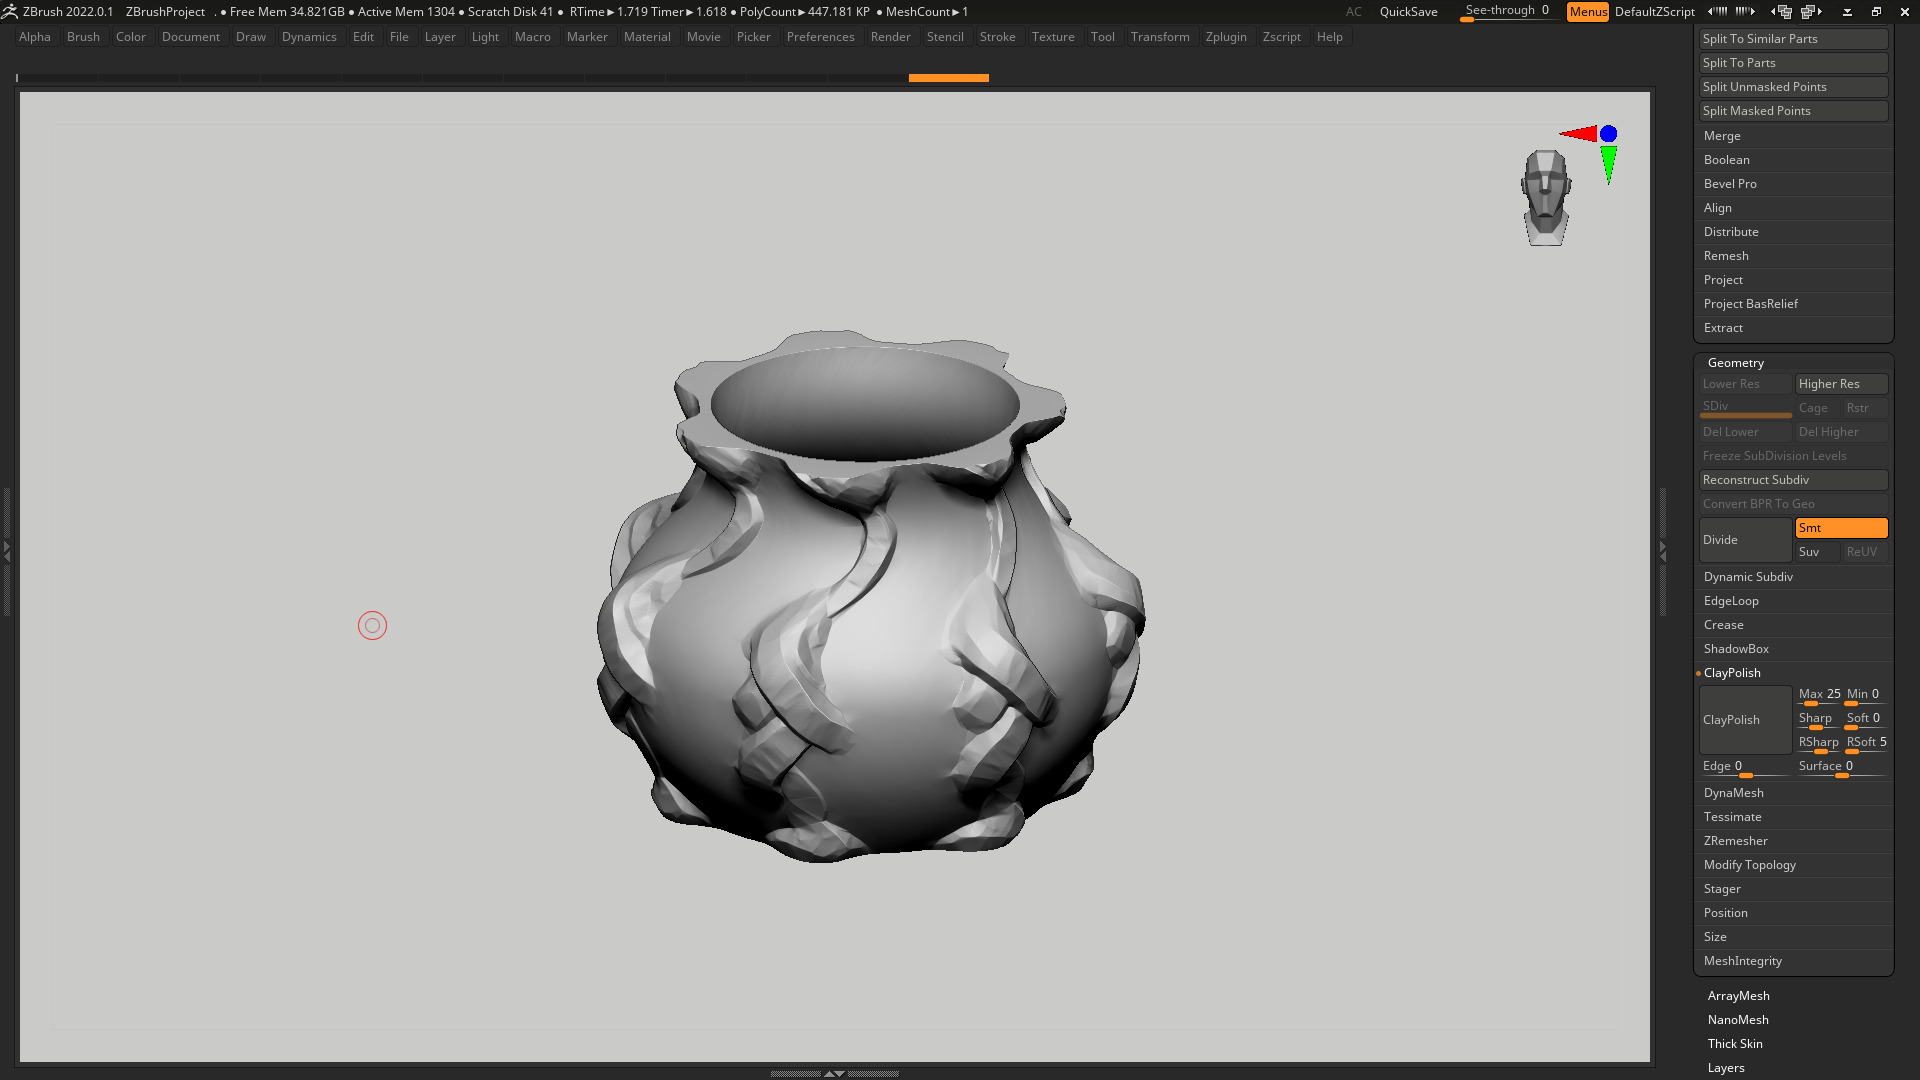Open the Stroke menu
This screenshot has width=1920, height=1080.
[x=997, y=37]
